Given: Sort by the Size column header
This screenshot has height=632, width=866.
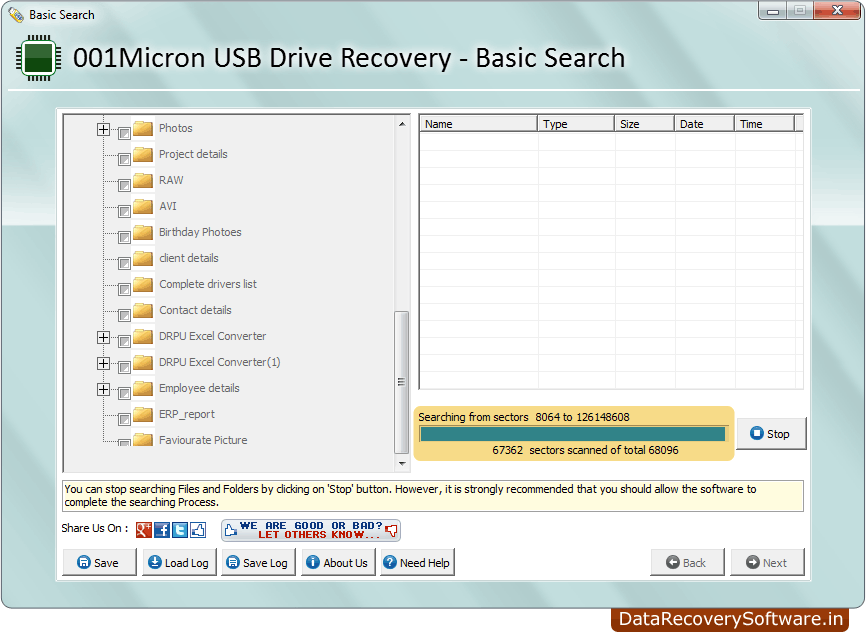Looking at the screenshot, I should pos(645,124).
